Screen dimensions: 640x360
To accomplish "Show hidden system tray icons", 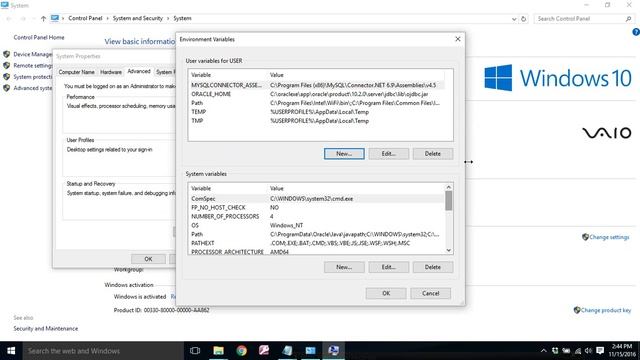I will tap(544, 351).
